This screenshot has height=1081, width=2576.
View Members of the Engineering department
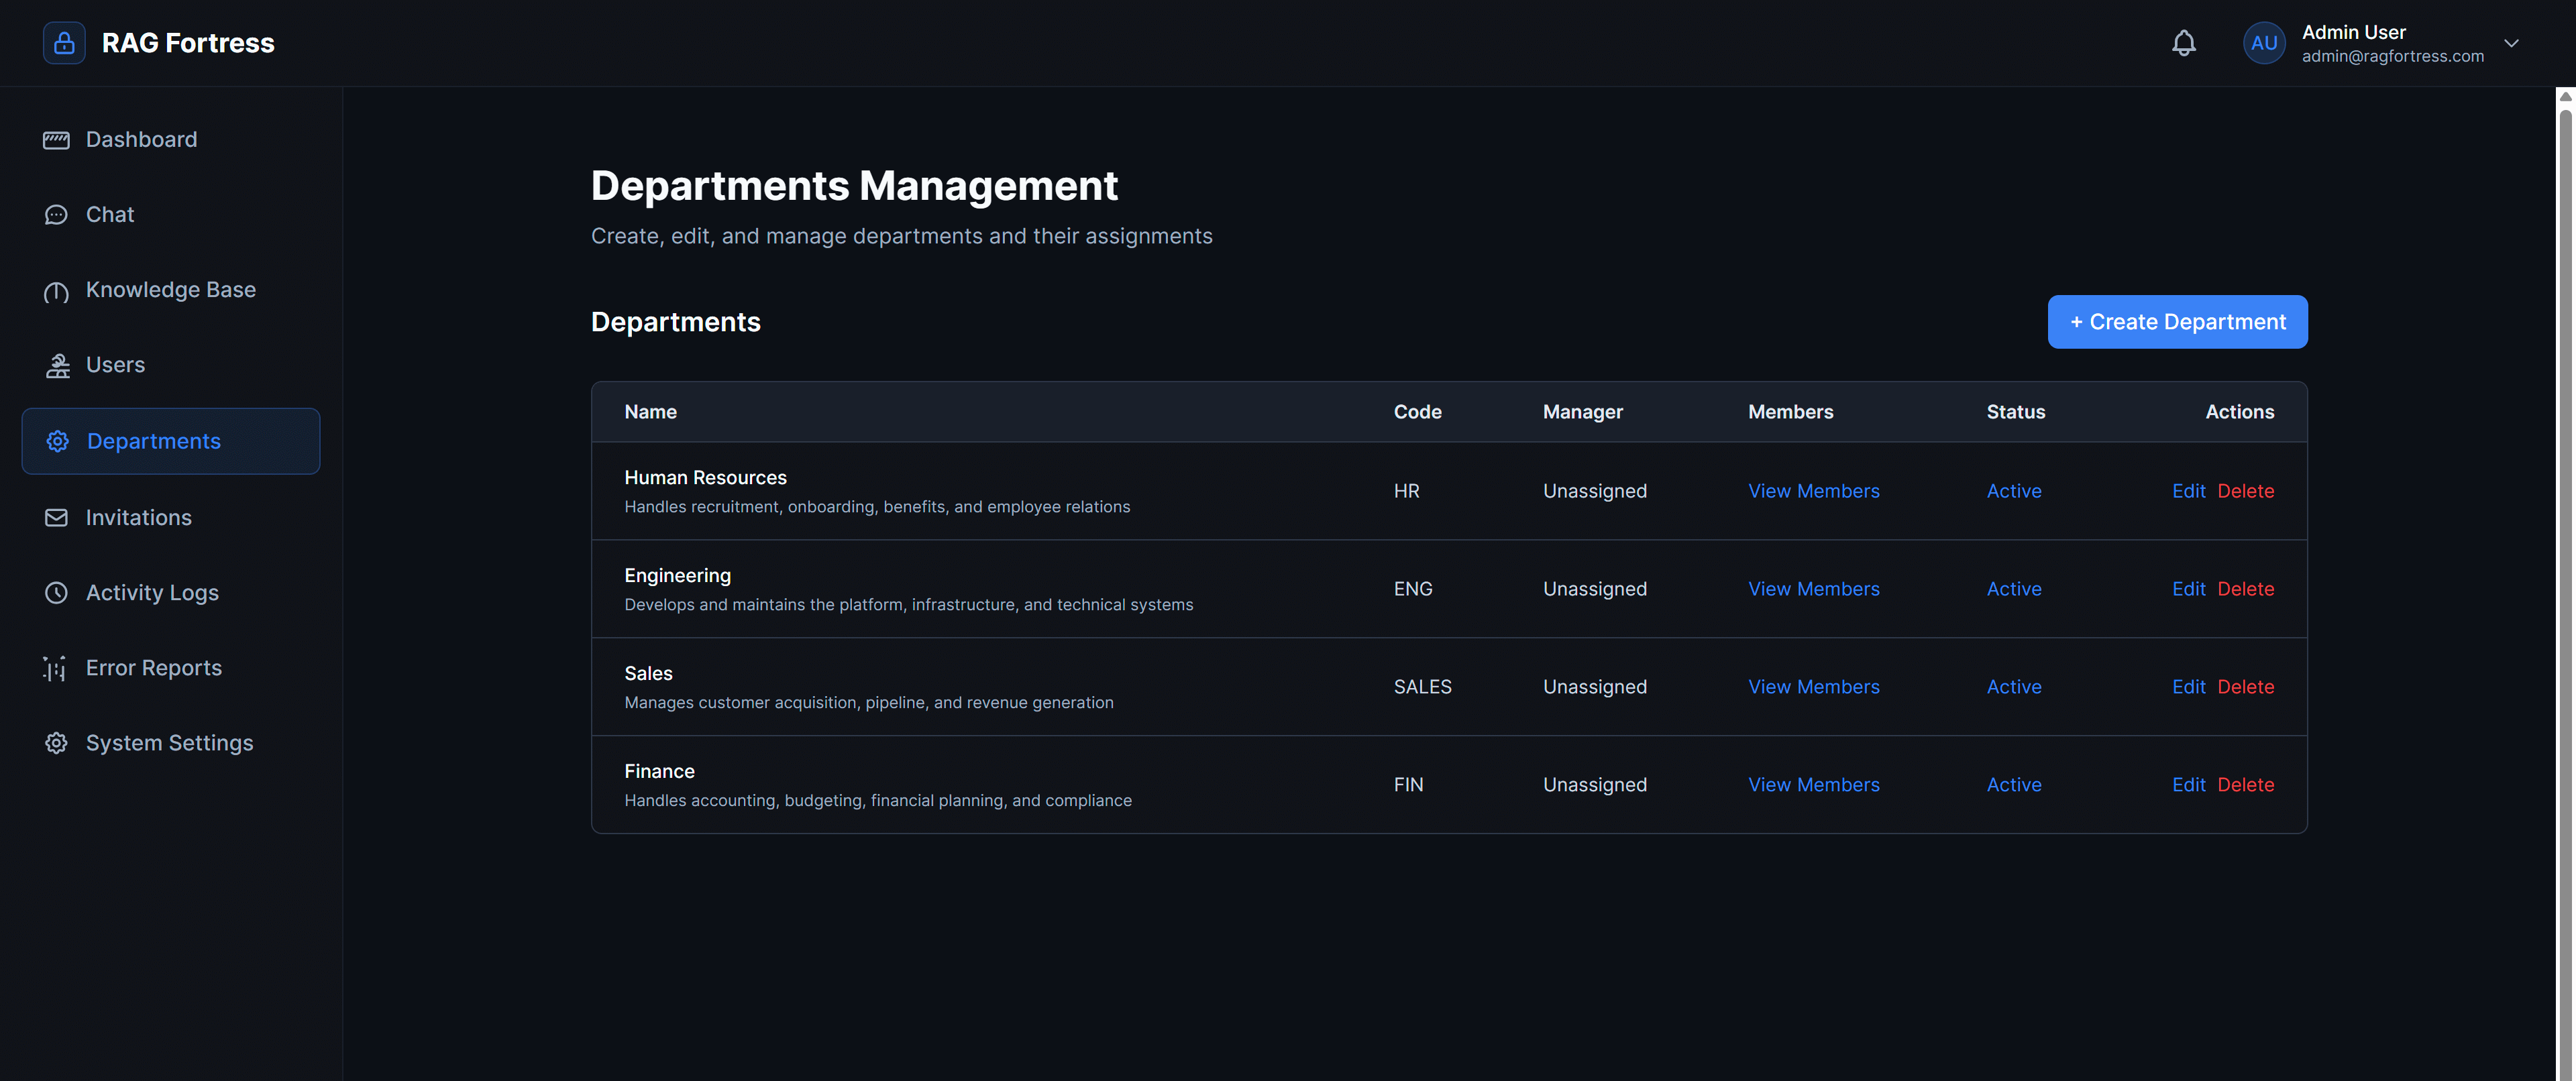1813,588
